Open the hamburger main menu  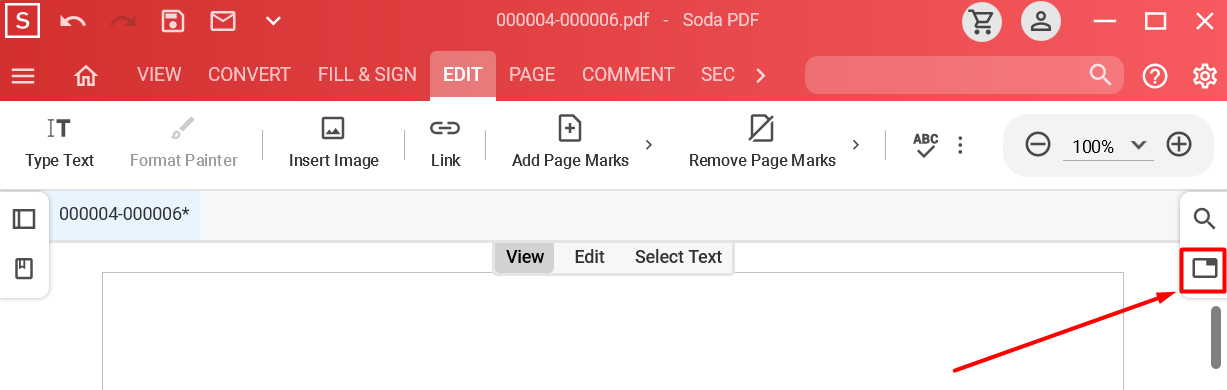23,75
